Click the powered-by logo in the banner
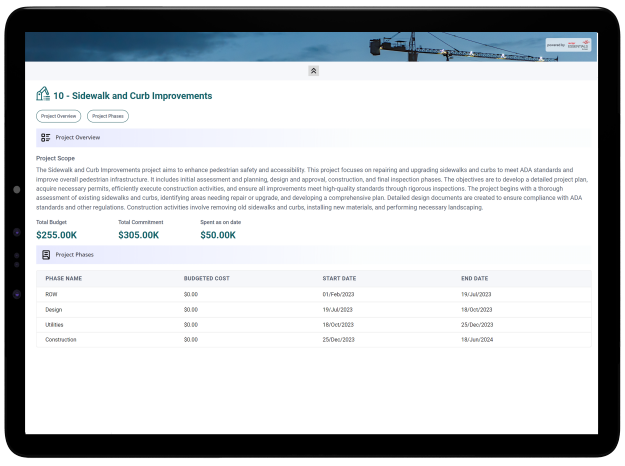The height and width of the screenshot is (466, 625). [568, 45]
